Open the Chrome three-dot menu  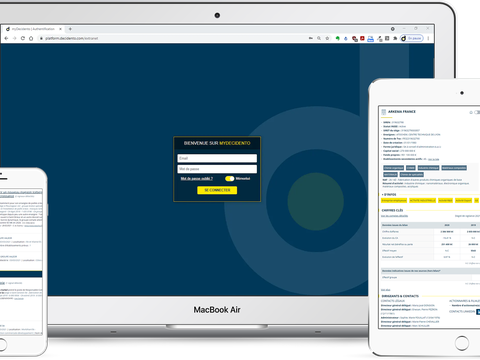click(428, 38)
